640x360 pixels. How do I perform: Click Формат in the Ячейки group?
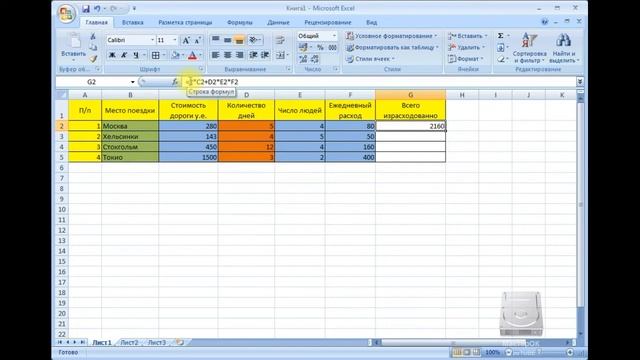click(466, 59)
